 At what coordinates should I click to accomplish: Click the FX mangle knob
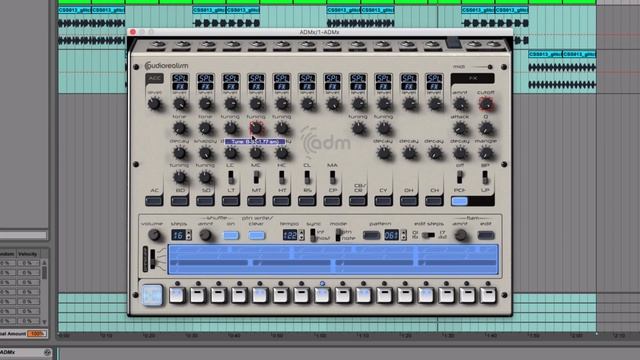pyautogui.click(x=486, y=153)
